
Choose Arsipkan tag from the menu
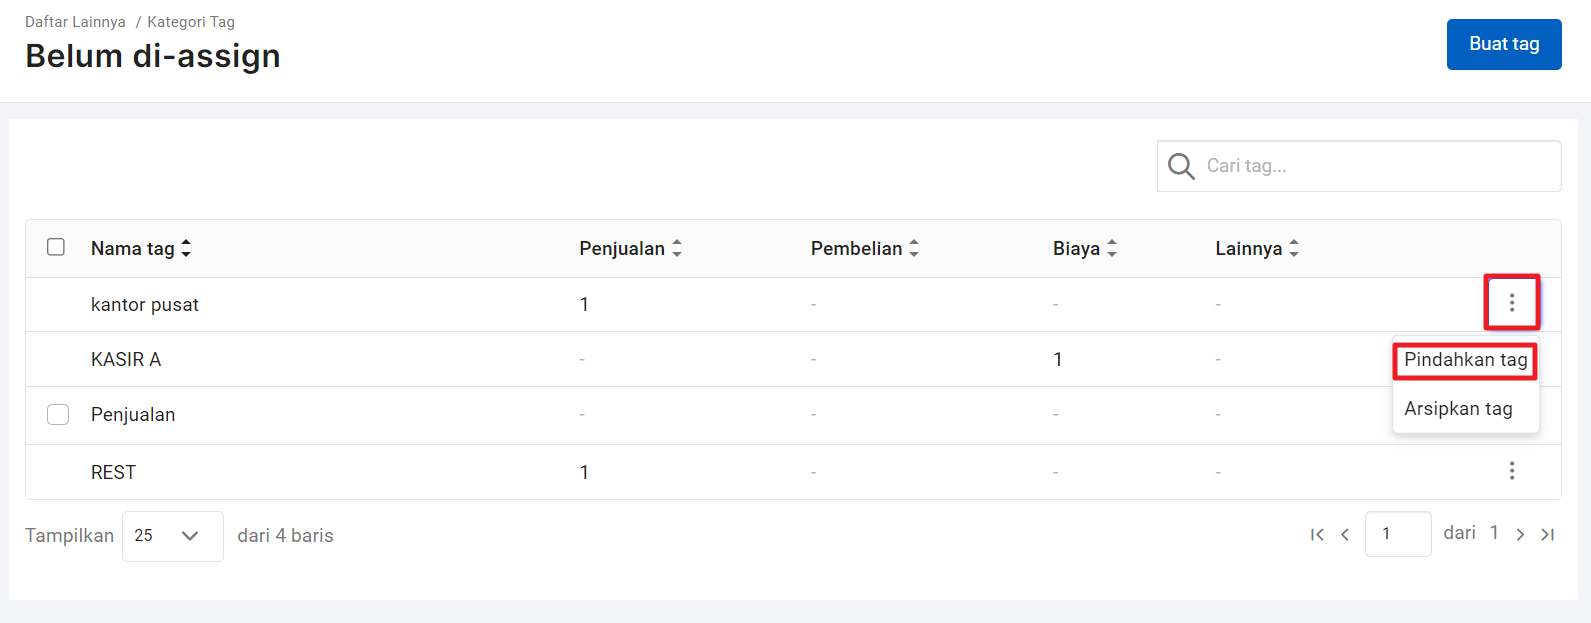coord(1458,408)
